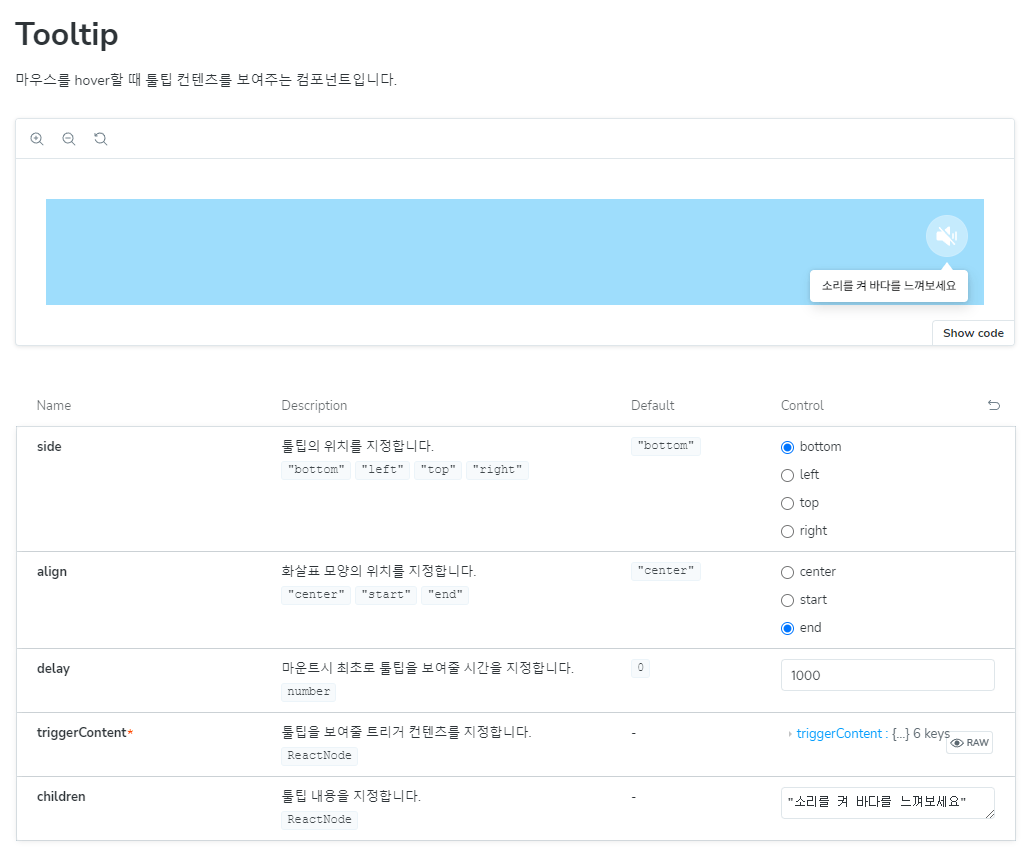Click the muted speaker icon button
The width and height of the screenshot is (1027, 853).
946,237
